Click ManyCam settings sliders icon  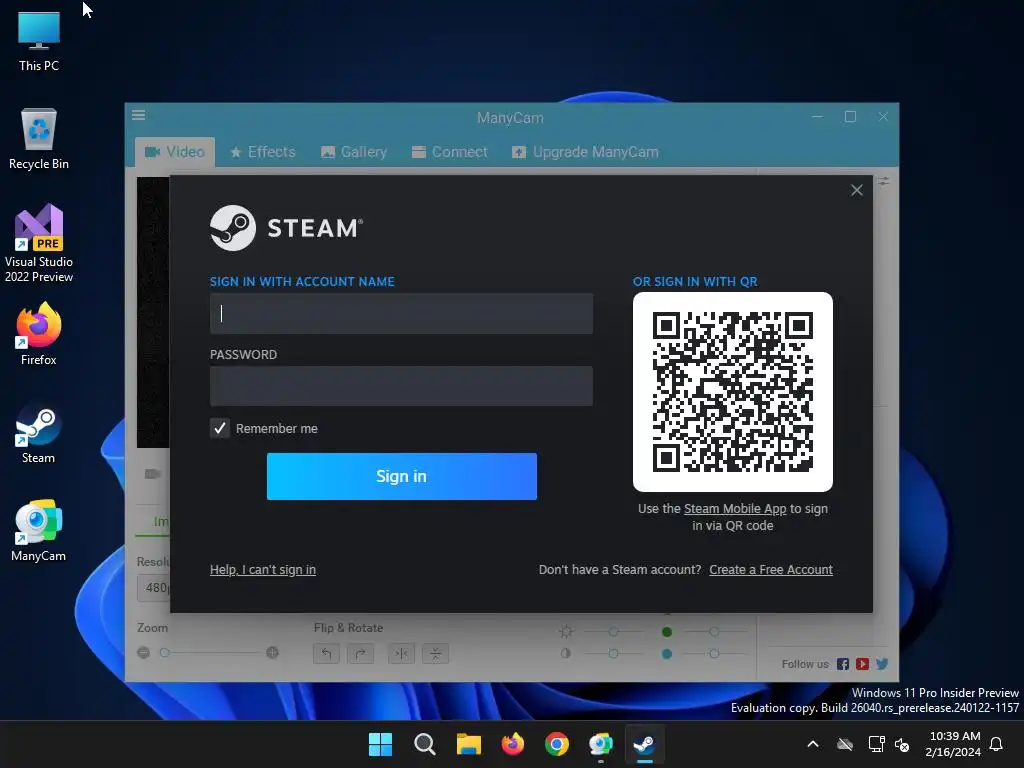coord(884,181)
